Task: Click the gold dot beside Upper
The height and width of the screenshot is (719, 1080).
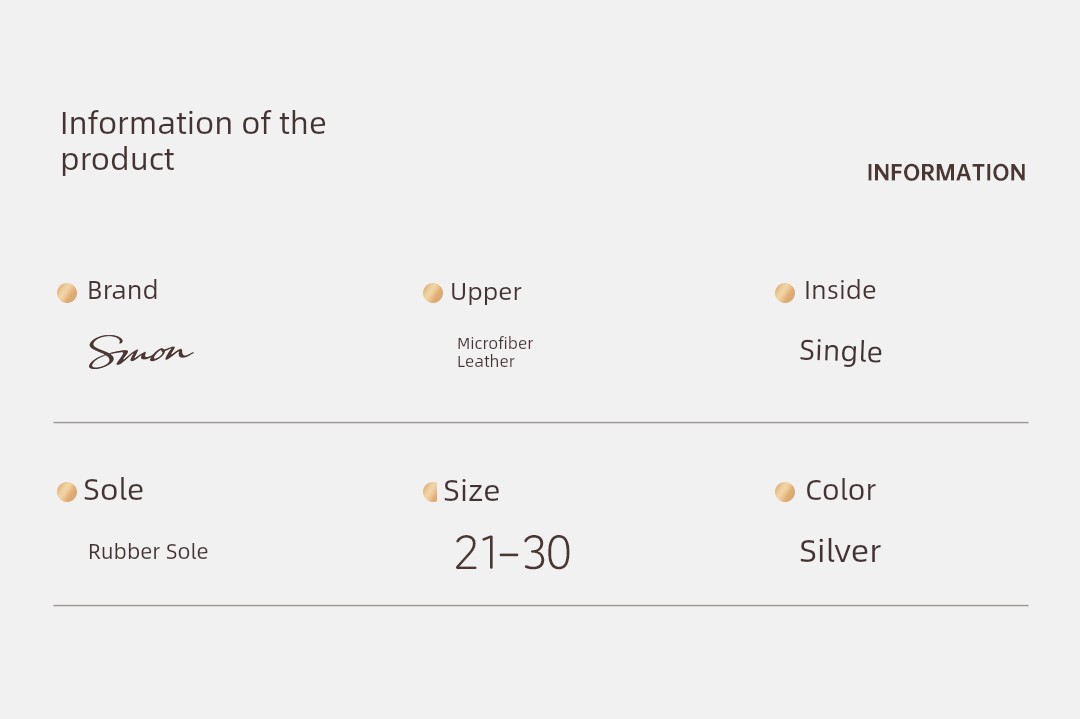Action: (433, 293)
